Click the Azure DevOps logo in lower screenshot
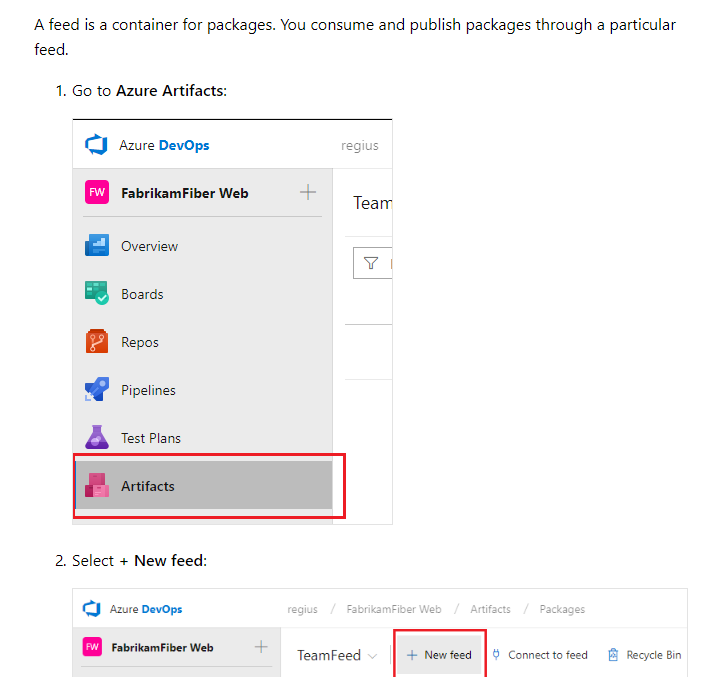Viewport: 706px width, 677px height. coord(92,609)
